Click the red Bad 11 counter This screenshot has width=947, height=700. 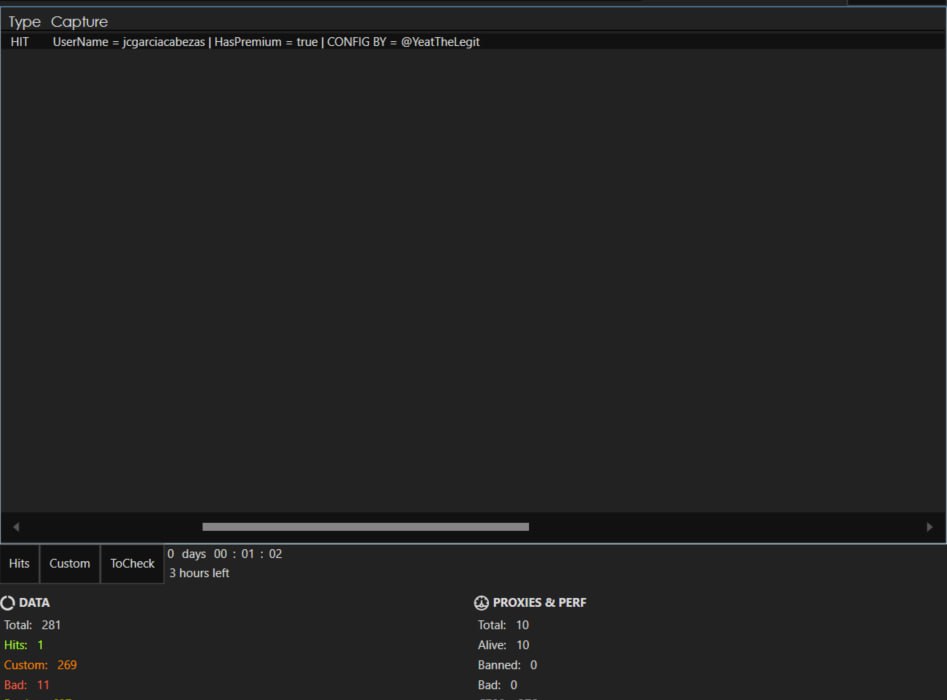point(27,685)
